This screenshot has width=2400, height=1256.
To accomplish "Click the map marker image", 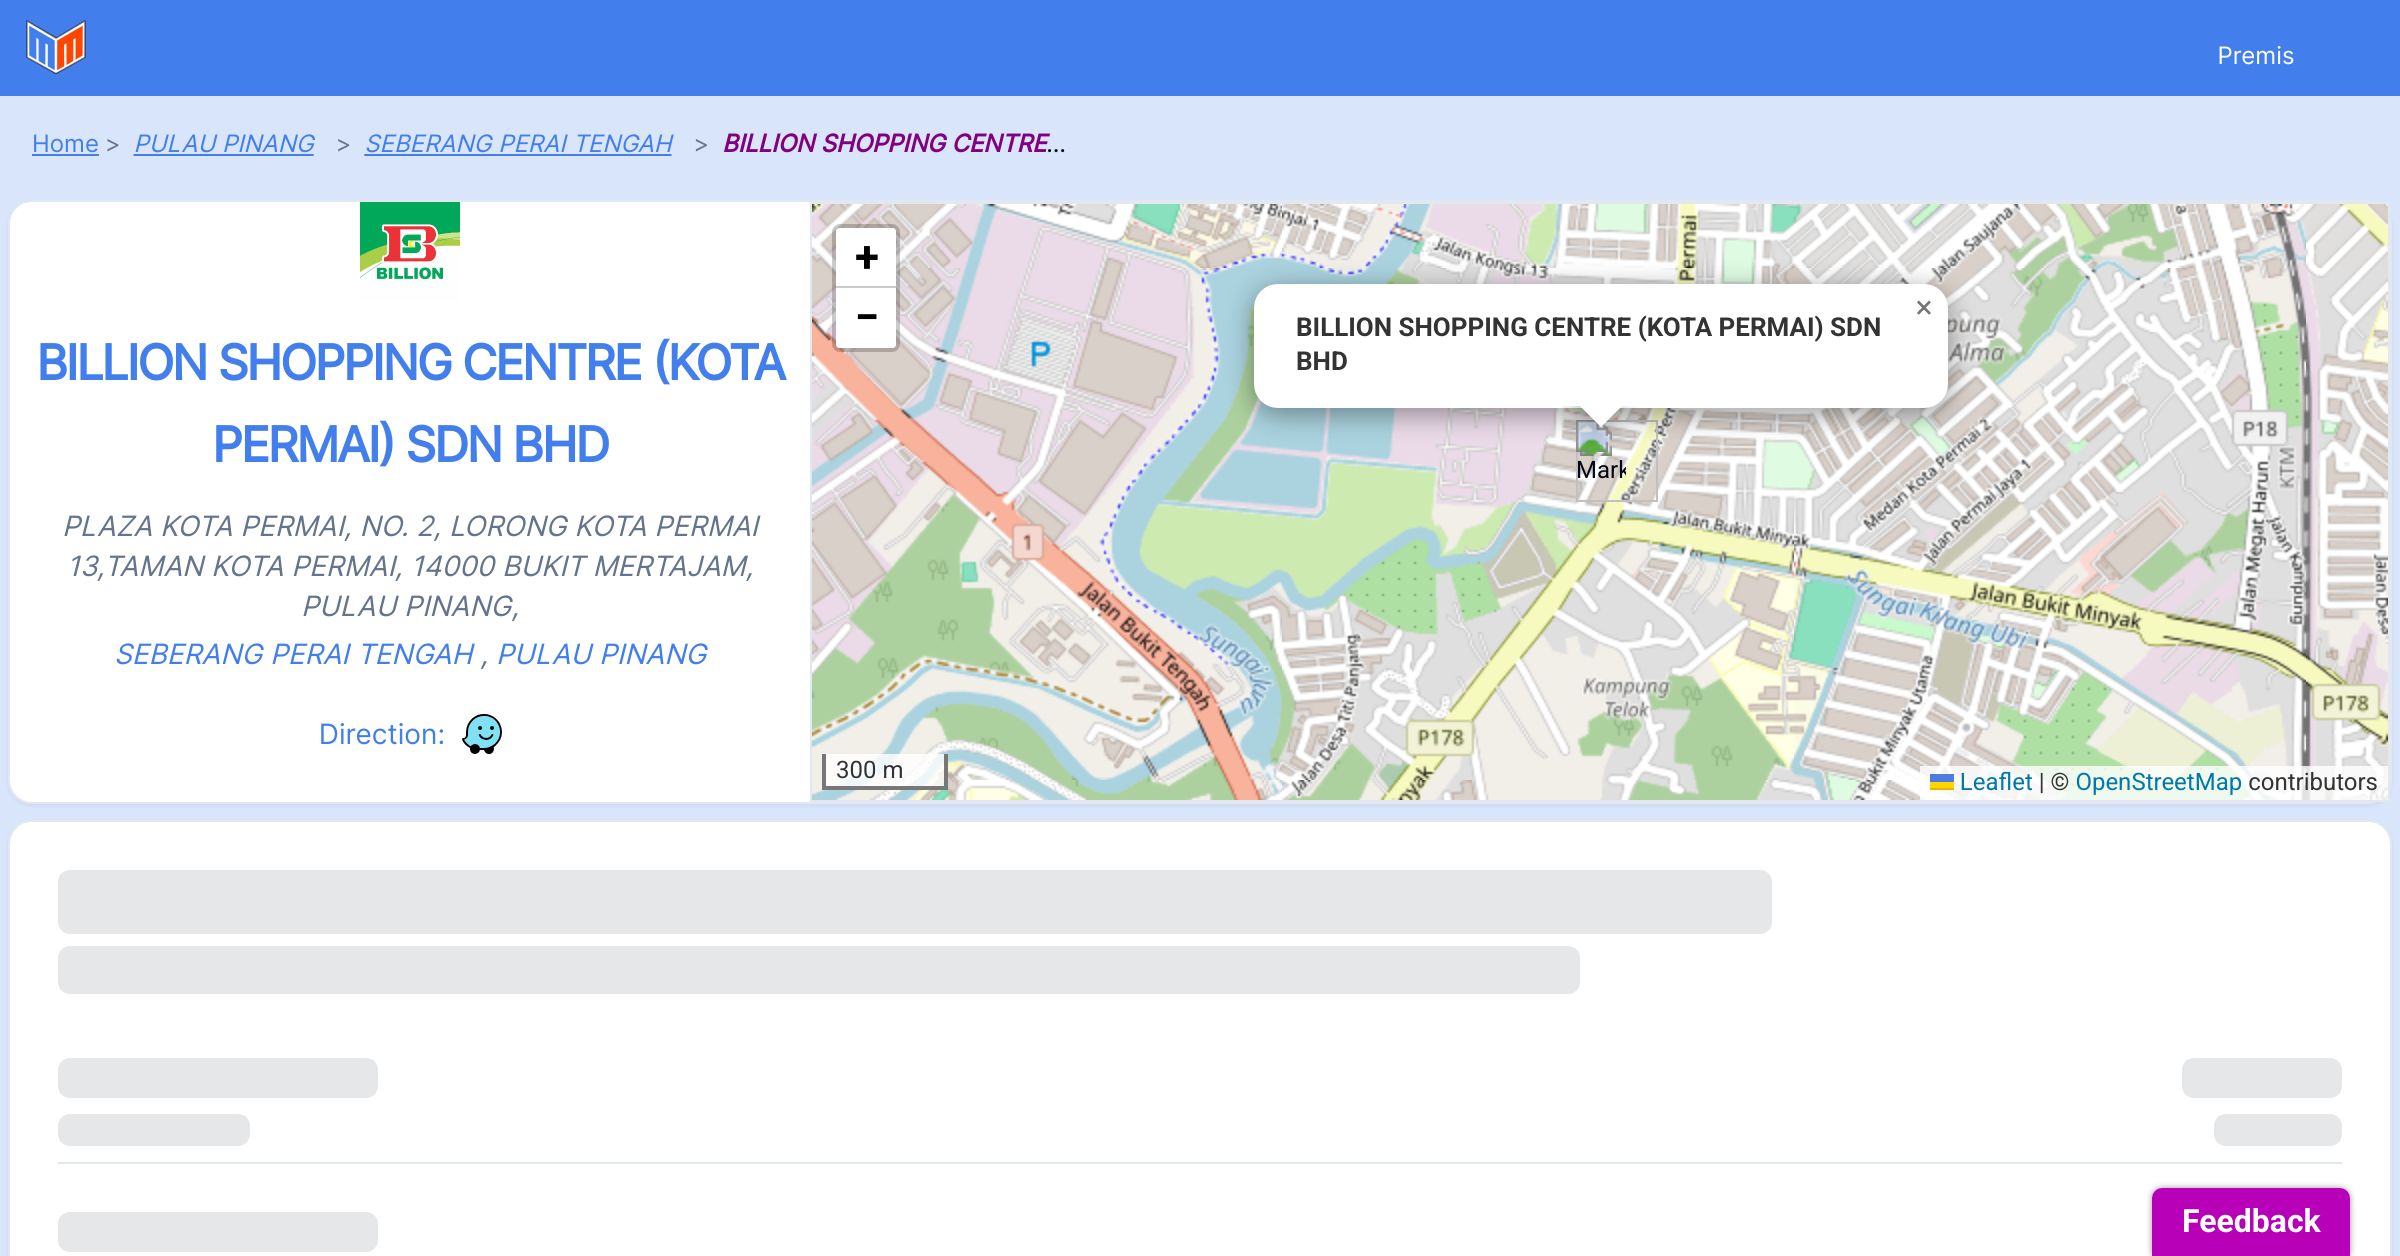I will 1594,441.
